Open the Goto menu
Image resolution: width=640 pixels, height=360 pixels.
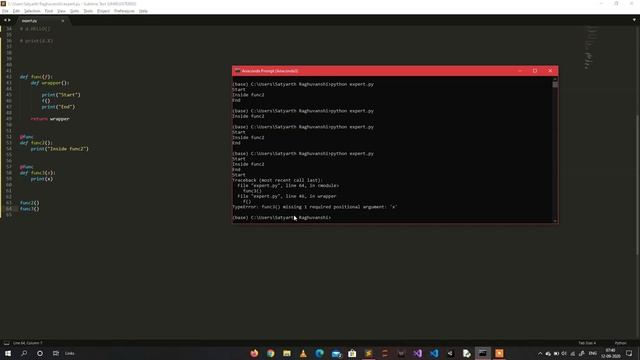click(74, 11)
